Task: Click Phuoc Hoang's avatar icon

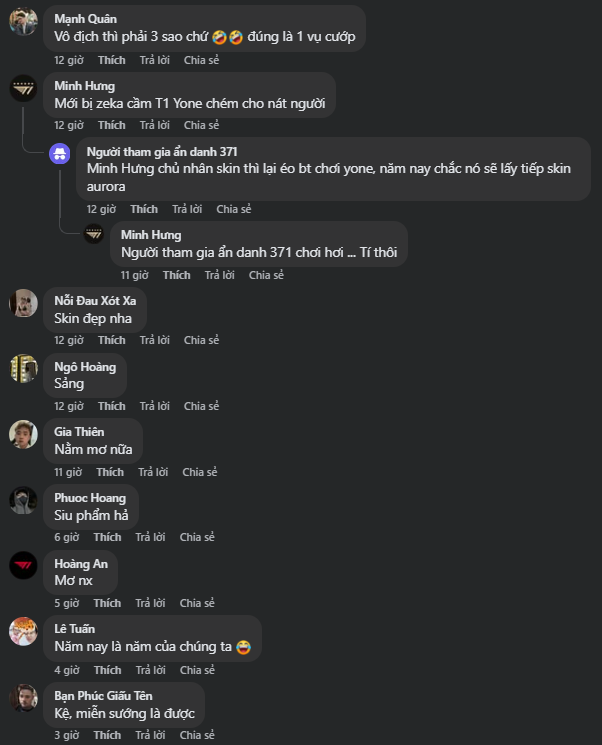Action: [23, 500]
